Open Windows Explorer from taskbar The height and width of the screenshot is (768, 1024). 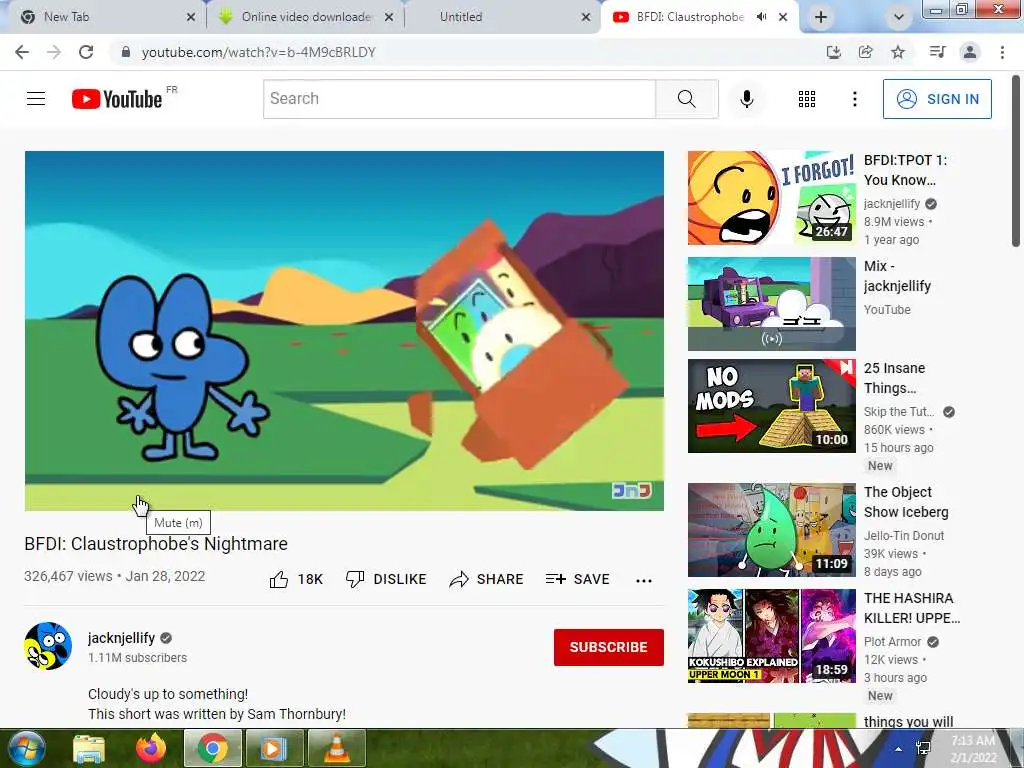[x=89, y=748]
